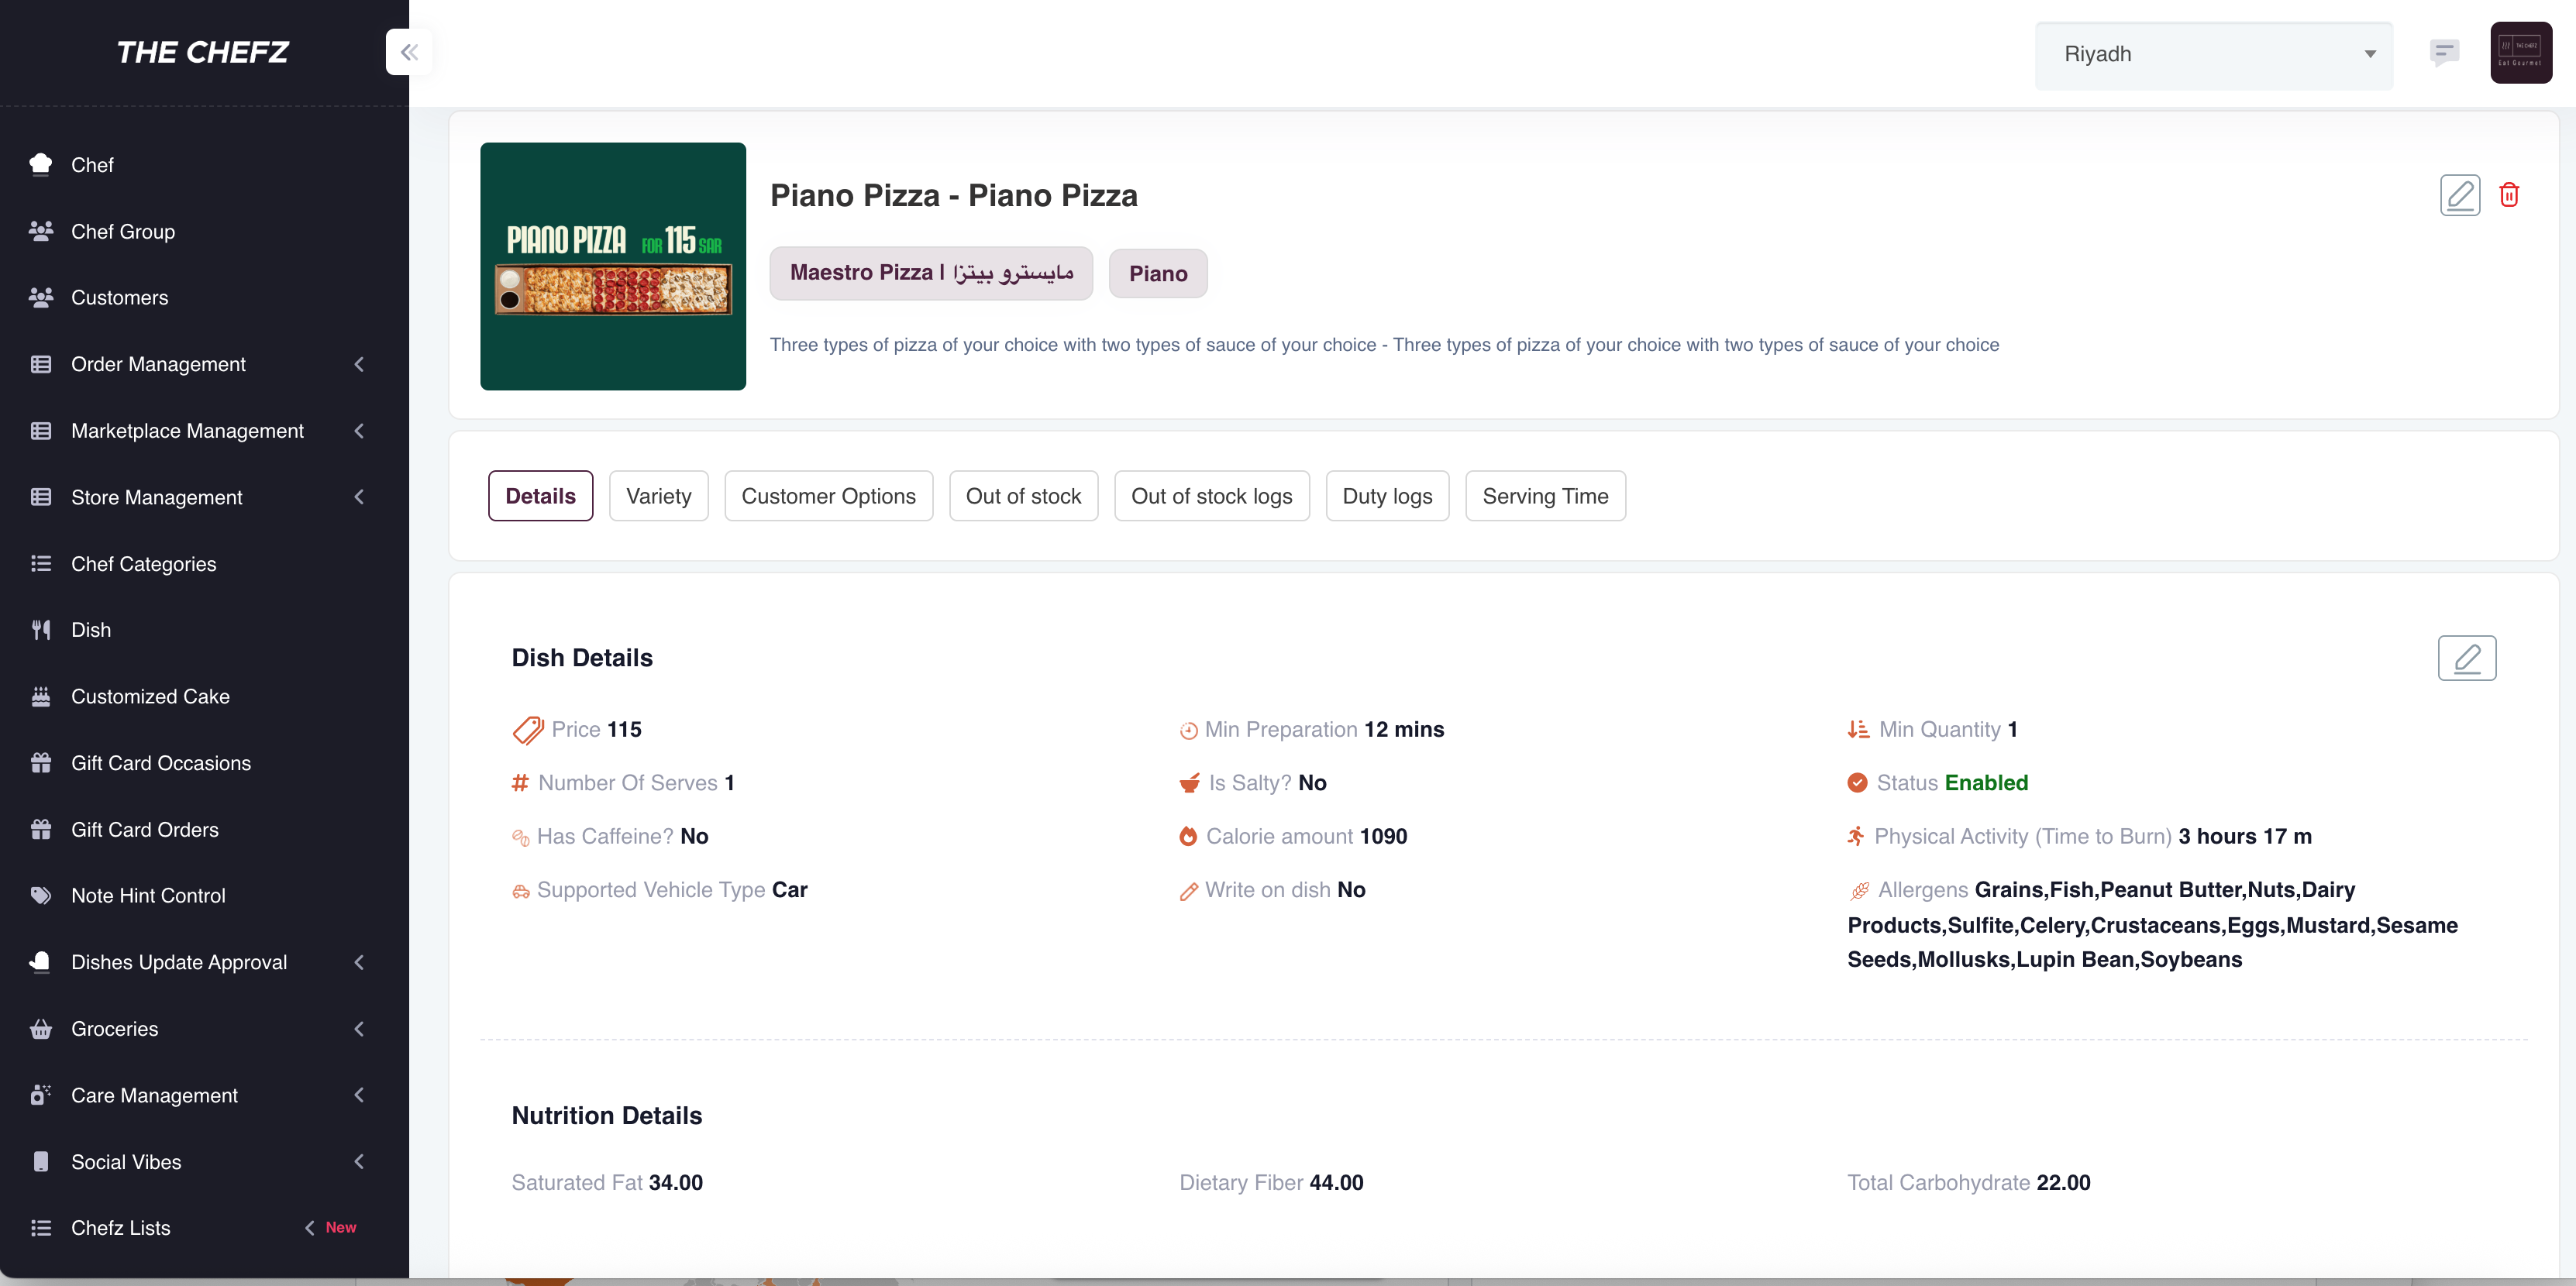This screenshot has height=1286, width=2576.
Task: Switch to the Variety tab
Action: 658,496
